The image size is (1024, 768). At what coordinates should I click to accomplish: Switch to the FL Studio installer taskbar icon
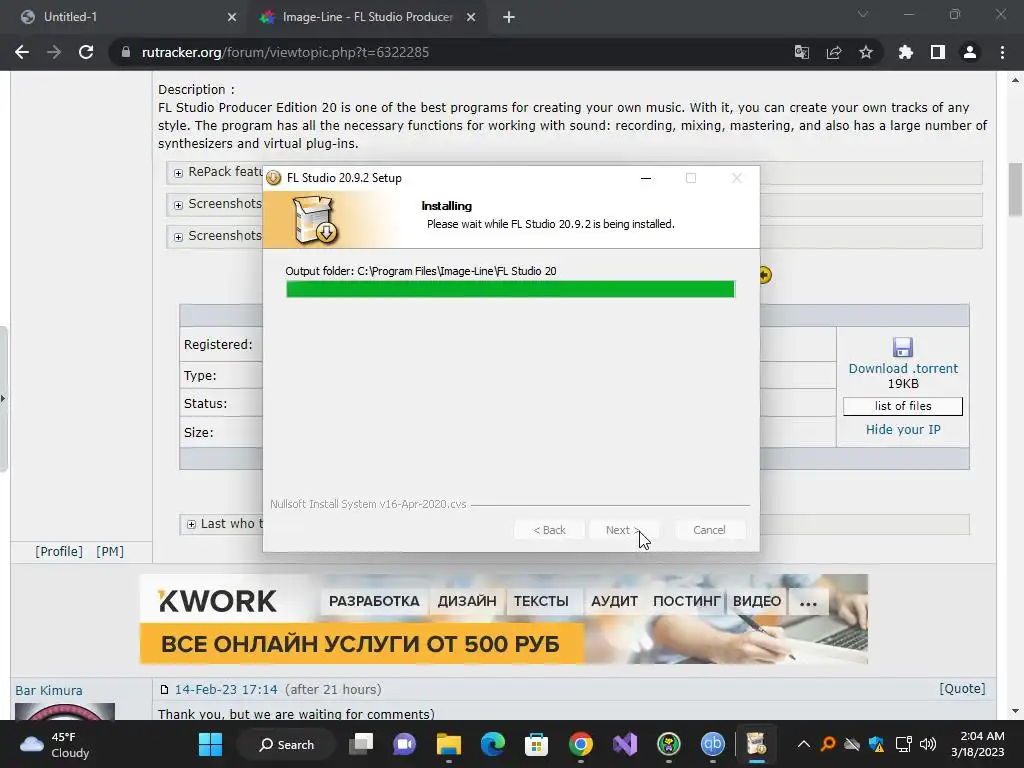click(756, 744)
